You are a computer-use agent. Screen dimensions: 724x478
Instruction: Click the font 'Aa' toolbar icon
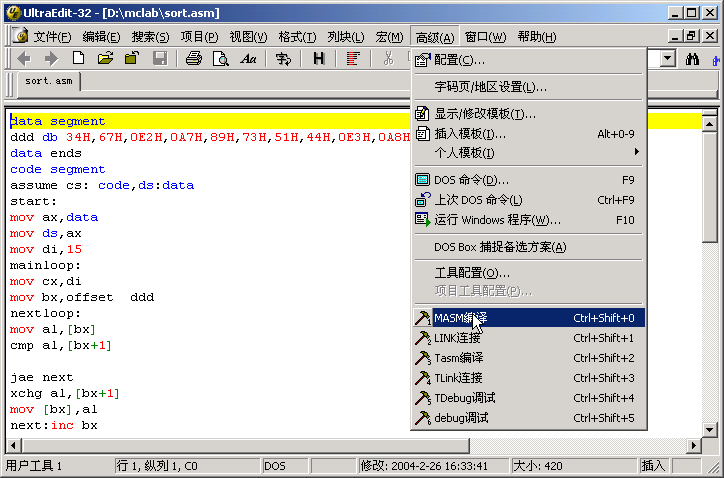(x=248, y=59)
